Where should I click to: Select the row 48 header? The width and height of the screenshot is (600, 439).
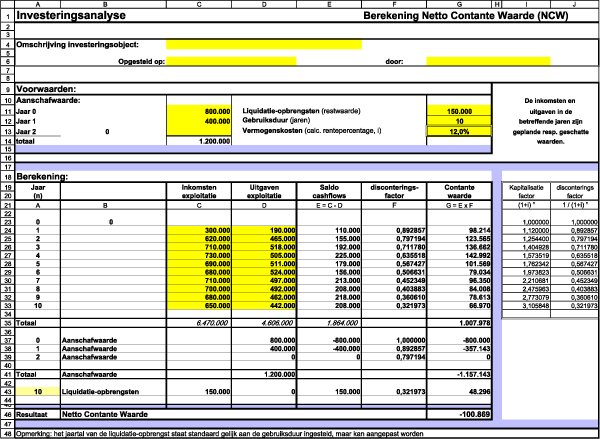[x=7, y=434]
